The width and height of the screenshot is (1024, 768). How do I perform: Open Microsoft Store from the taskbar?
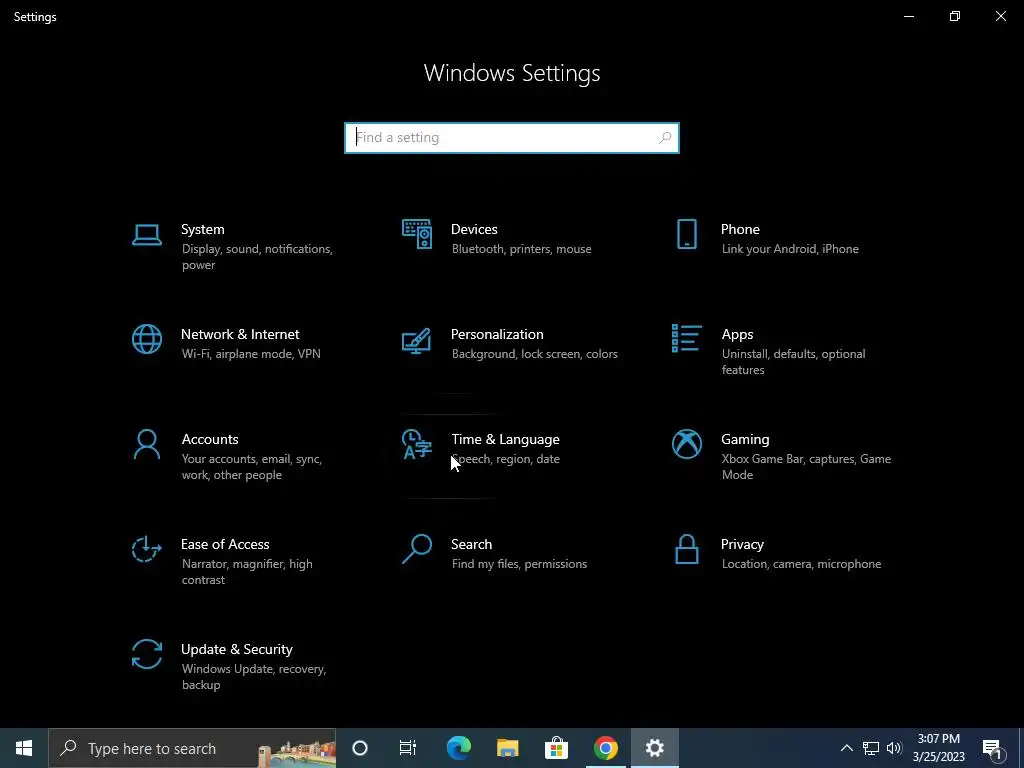[556, 748]
